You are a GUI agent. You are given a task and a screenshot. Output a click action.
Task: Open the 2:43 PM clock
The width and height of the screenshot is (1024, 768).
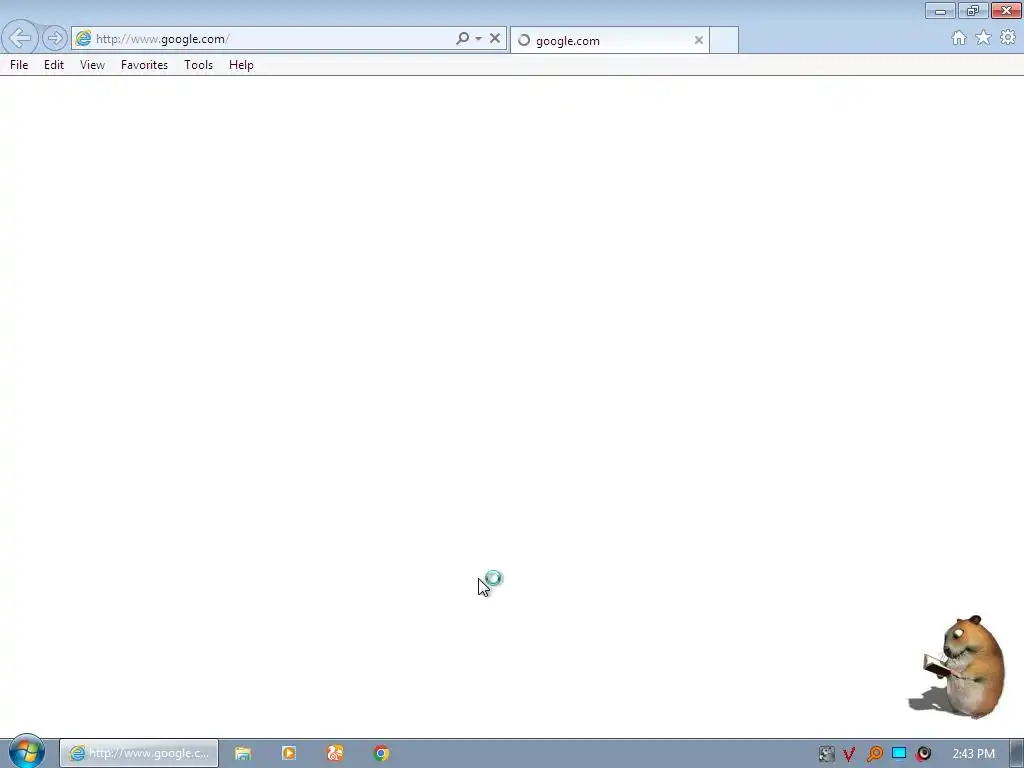coord(974,754)
